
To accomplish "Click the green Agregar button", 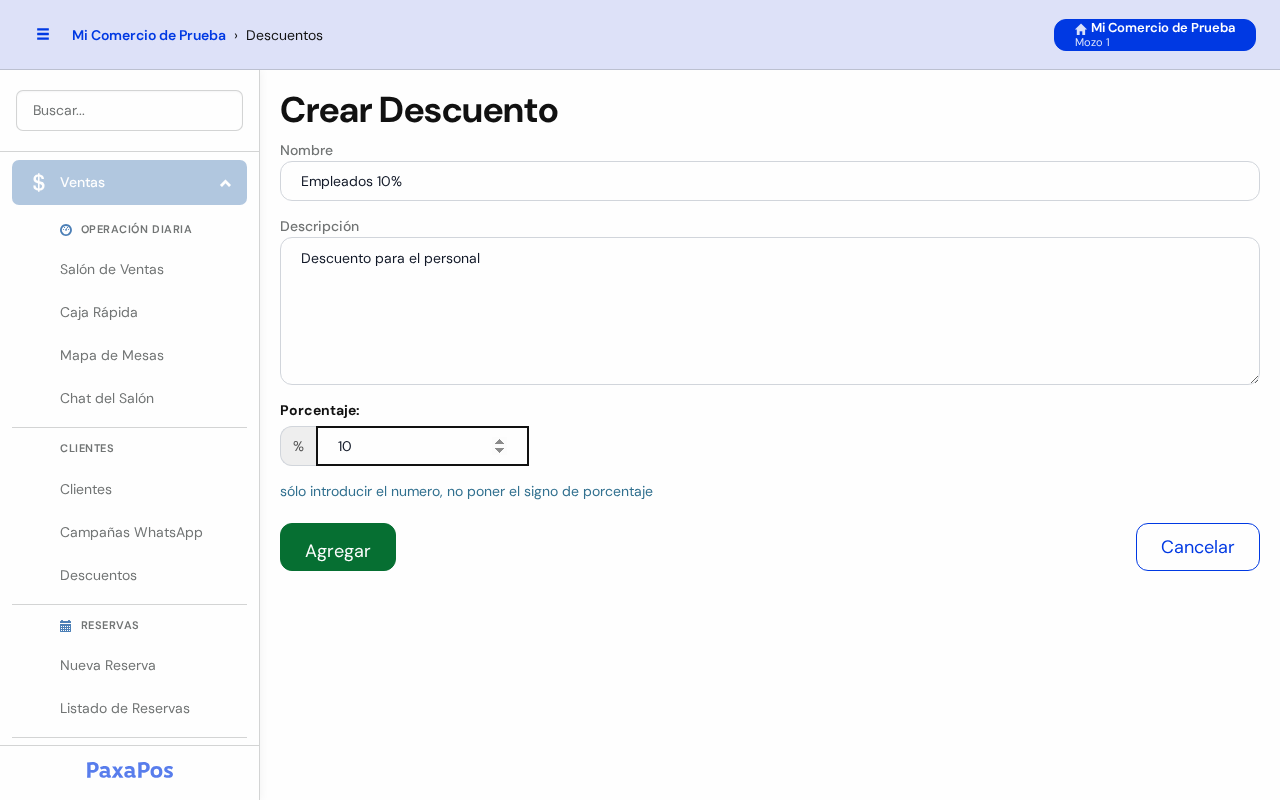I will click(338, 547).
